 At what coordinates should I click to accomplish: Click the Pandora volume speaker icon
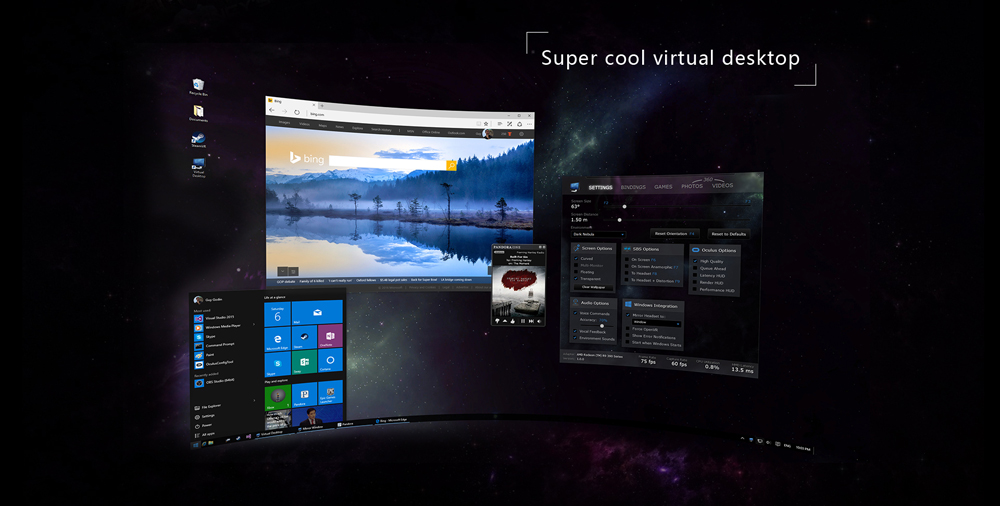pos(539,321)
